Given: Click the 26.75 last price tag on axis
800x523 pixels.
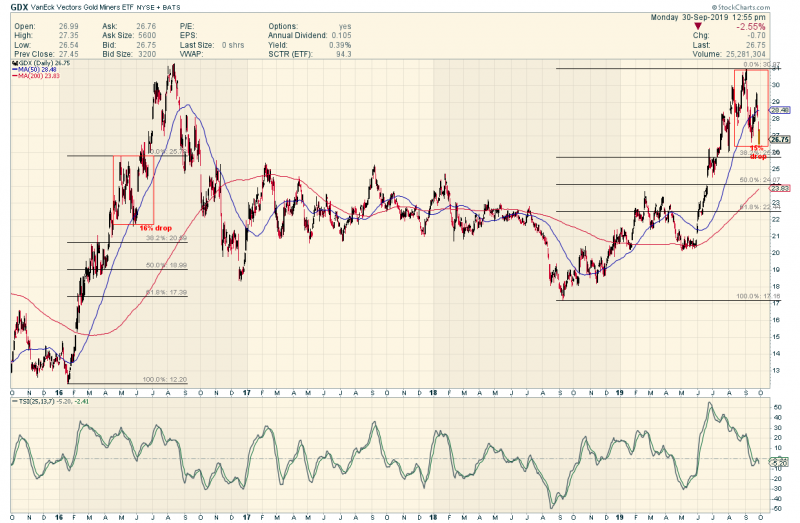Looking at the screenshot, I should pos(780,139).
